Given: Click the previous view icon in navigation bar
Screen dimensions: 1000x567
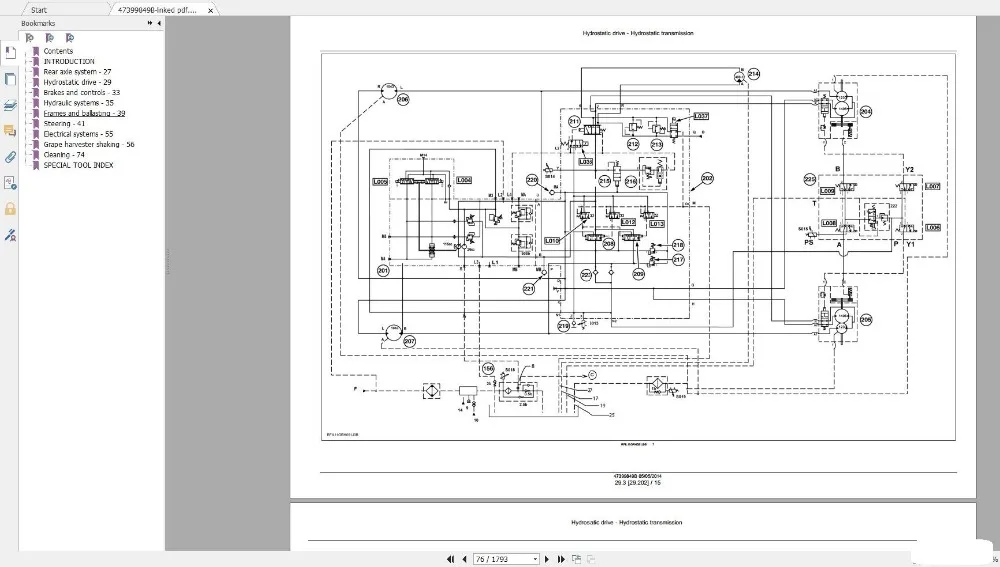Looking at the screenshot, I should [577, 559].
